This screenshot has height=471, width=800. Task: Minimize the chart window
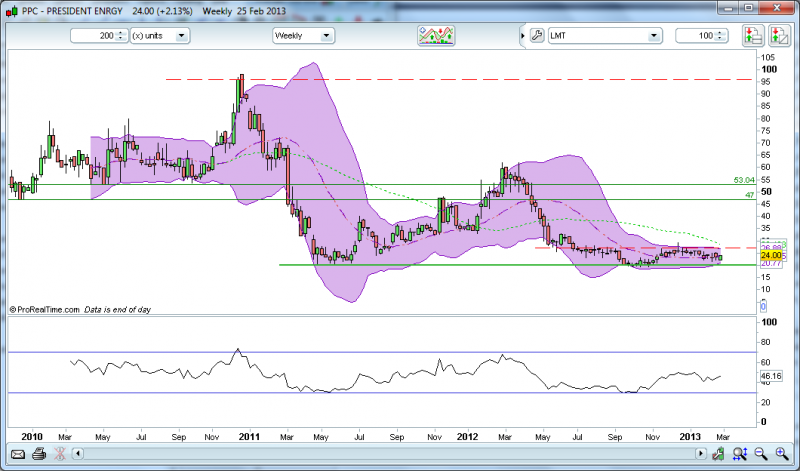728,8
